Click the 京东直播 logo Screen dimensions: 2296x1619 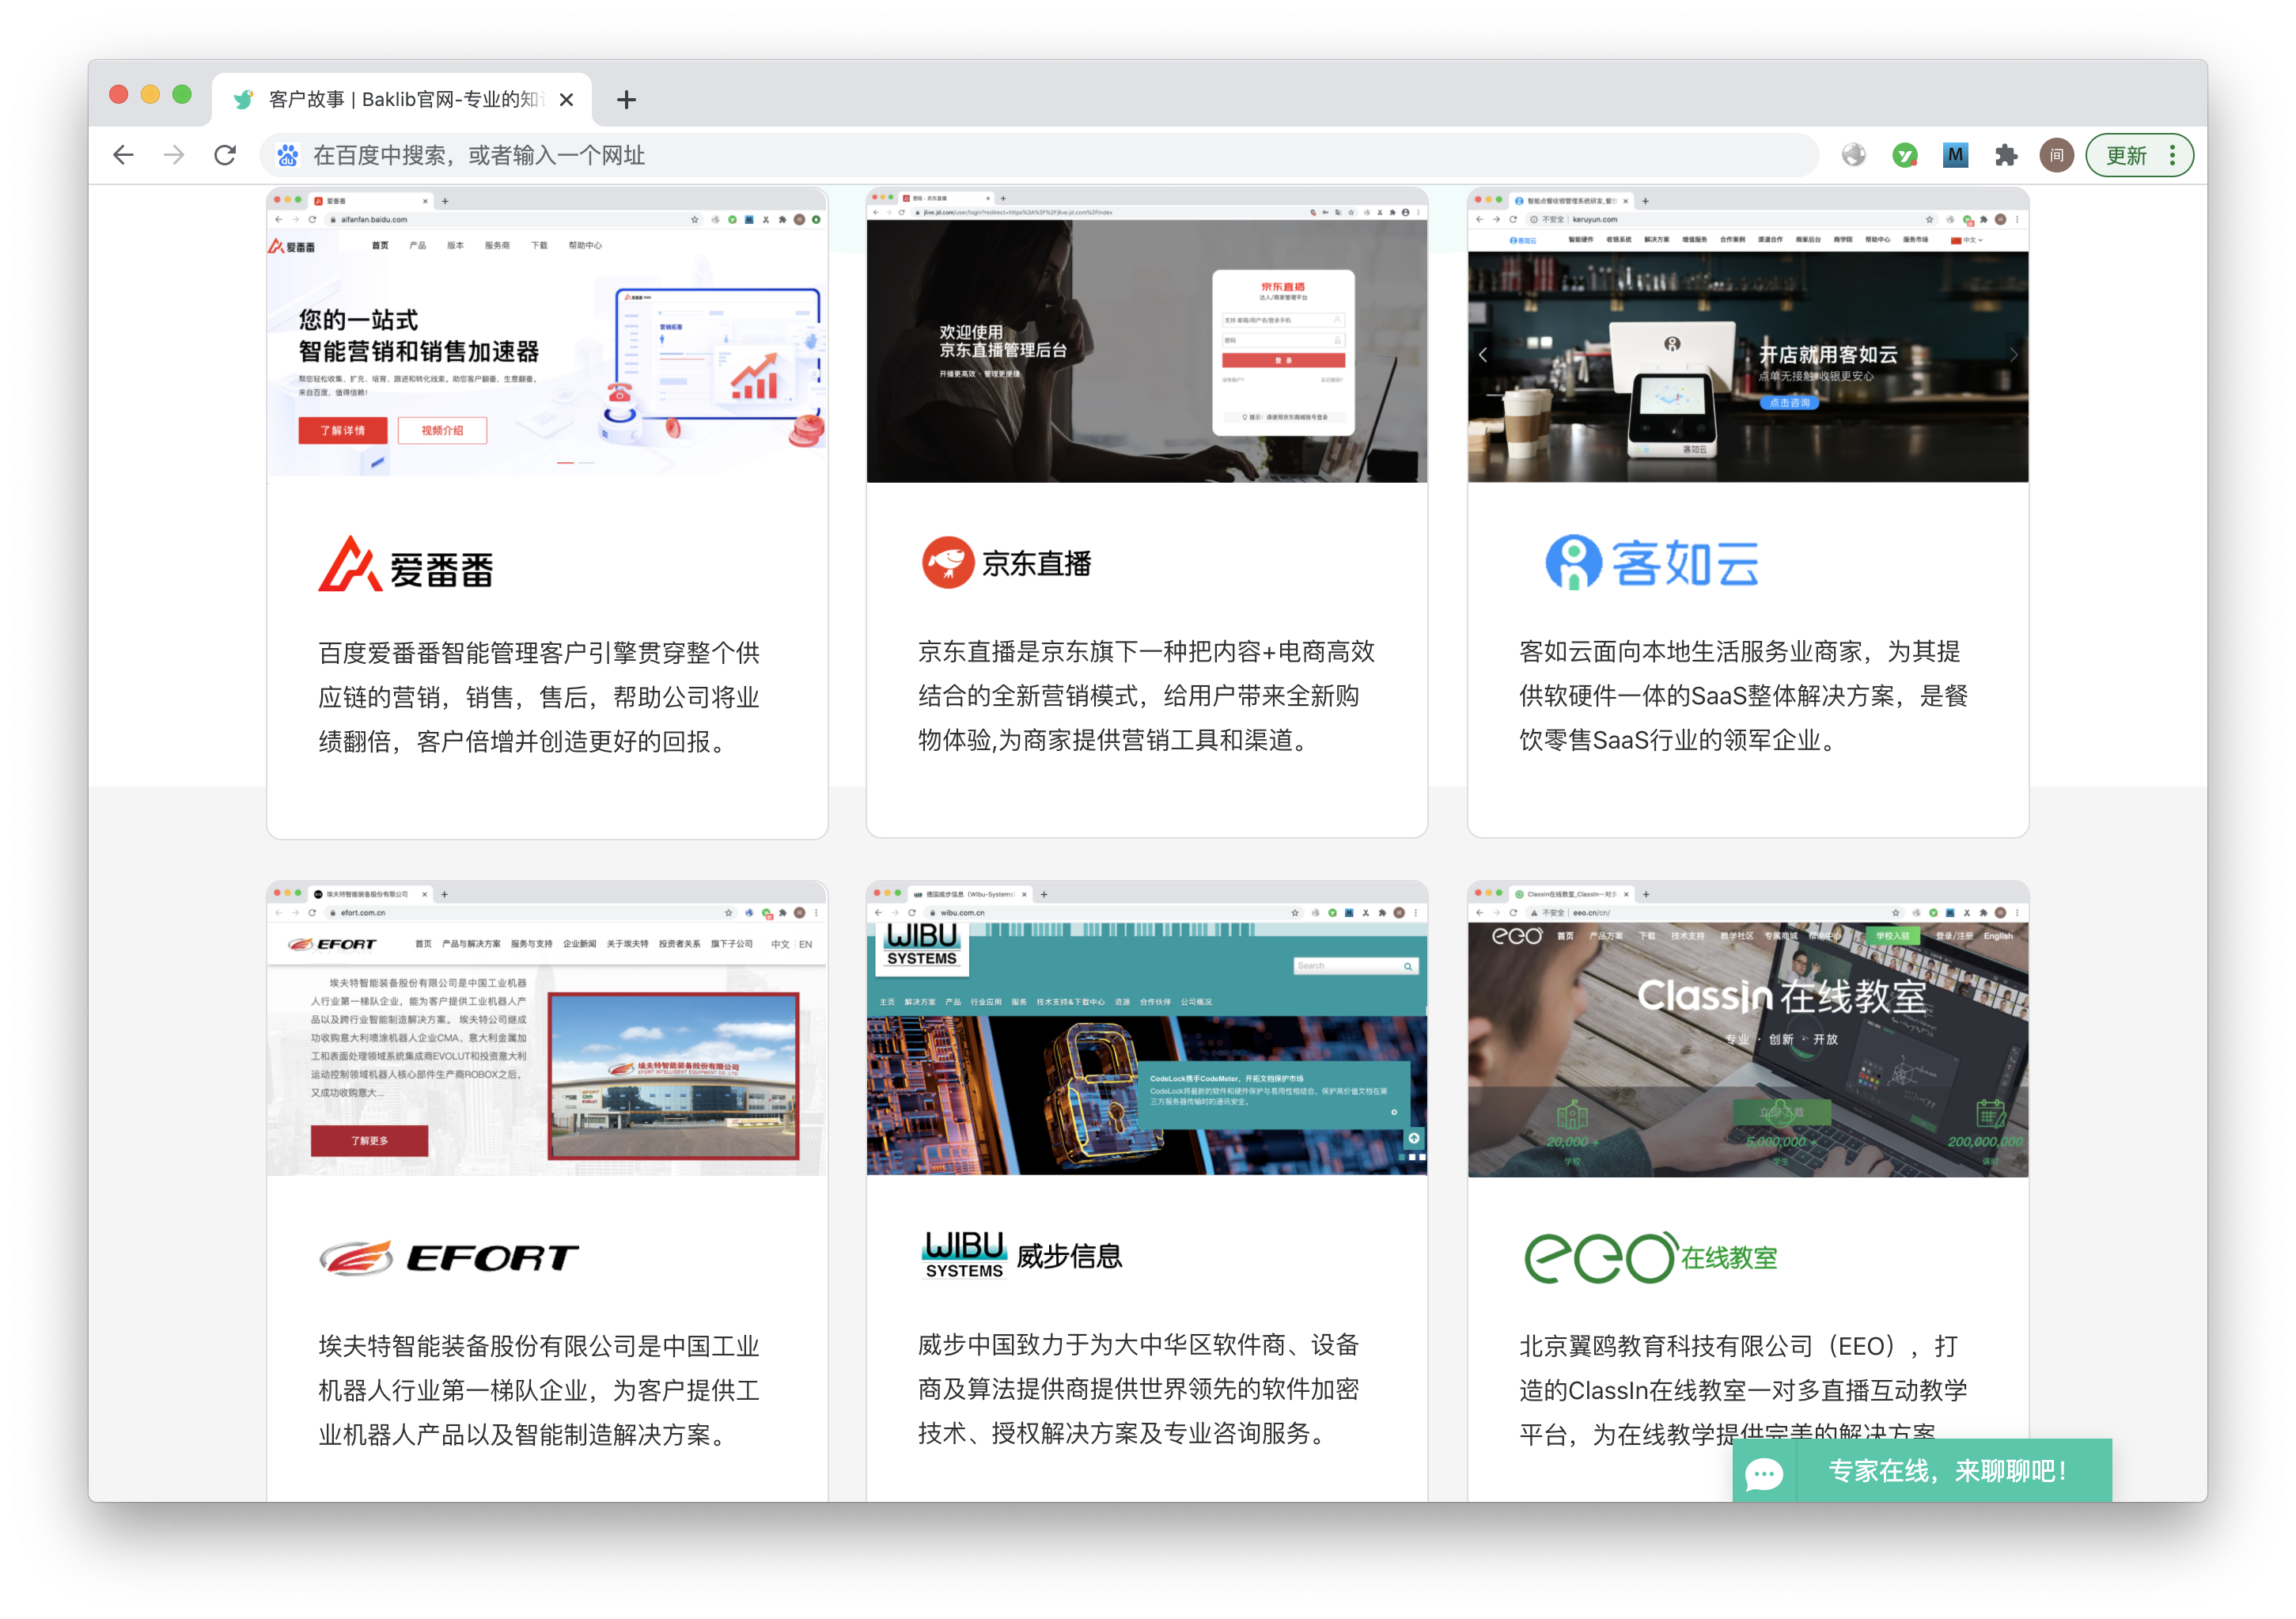point(1006,563)
